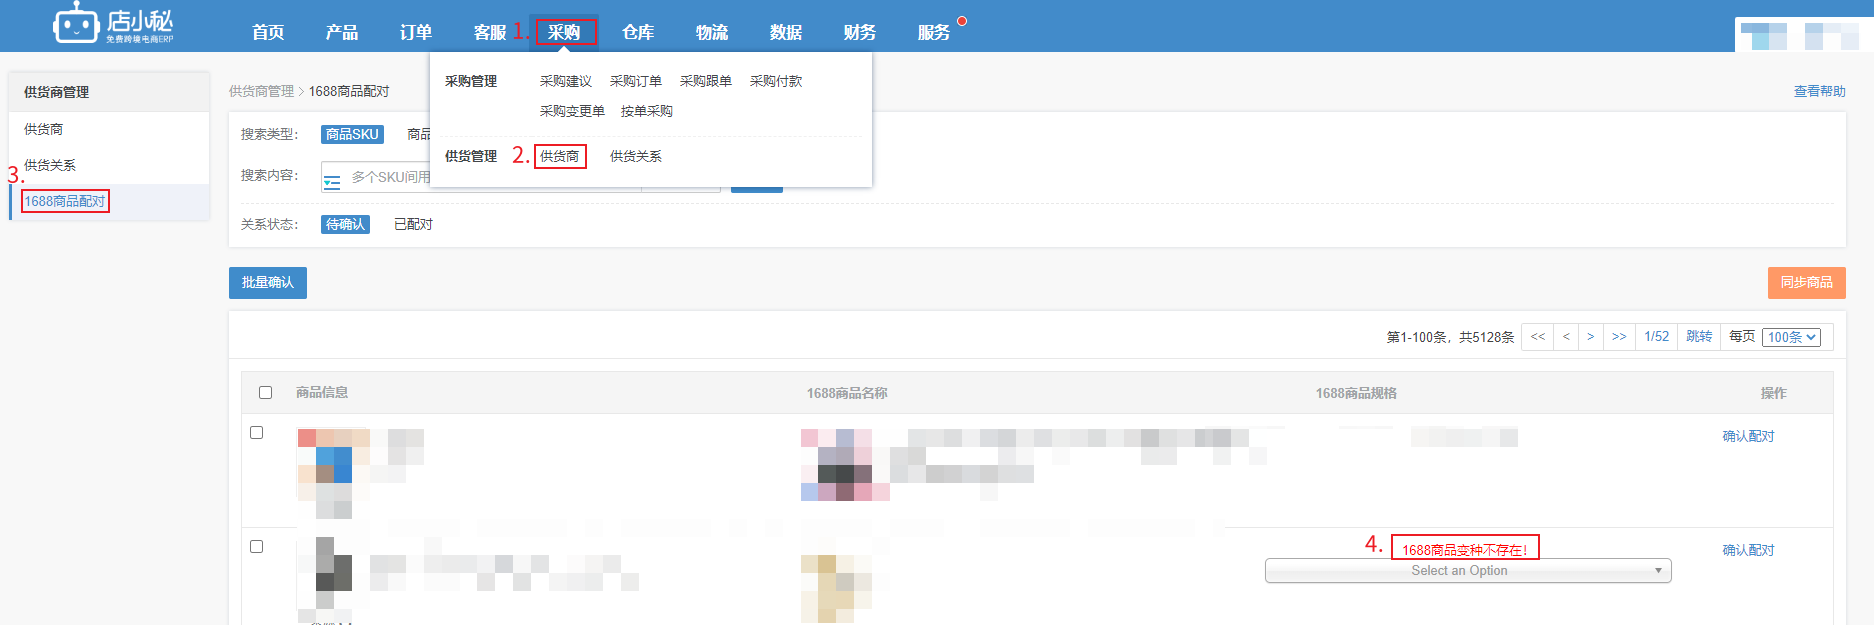Click the 店小秘 robot logo
The width and height of the screenshot is (1874, 625).
[113, 24]
